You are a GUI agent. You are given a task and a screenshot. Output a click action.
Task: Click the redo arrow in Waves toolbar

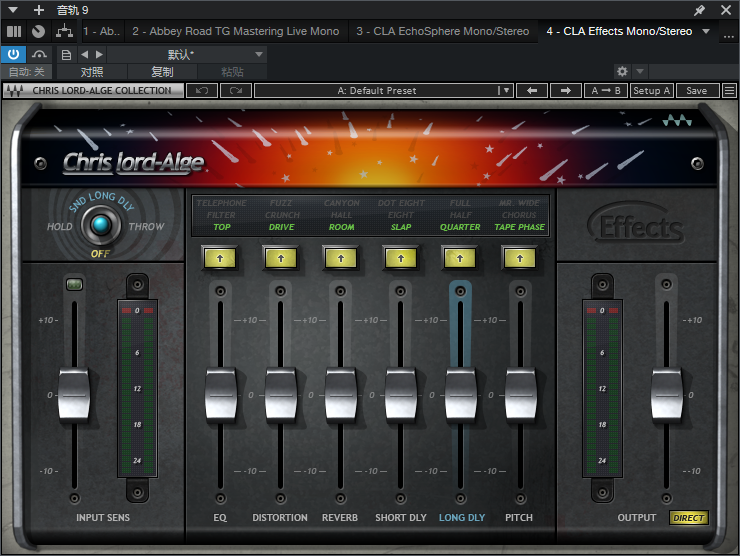pyautogui.click(x=235, y=91)
